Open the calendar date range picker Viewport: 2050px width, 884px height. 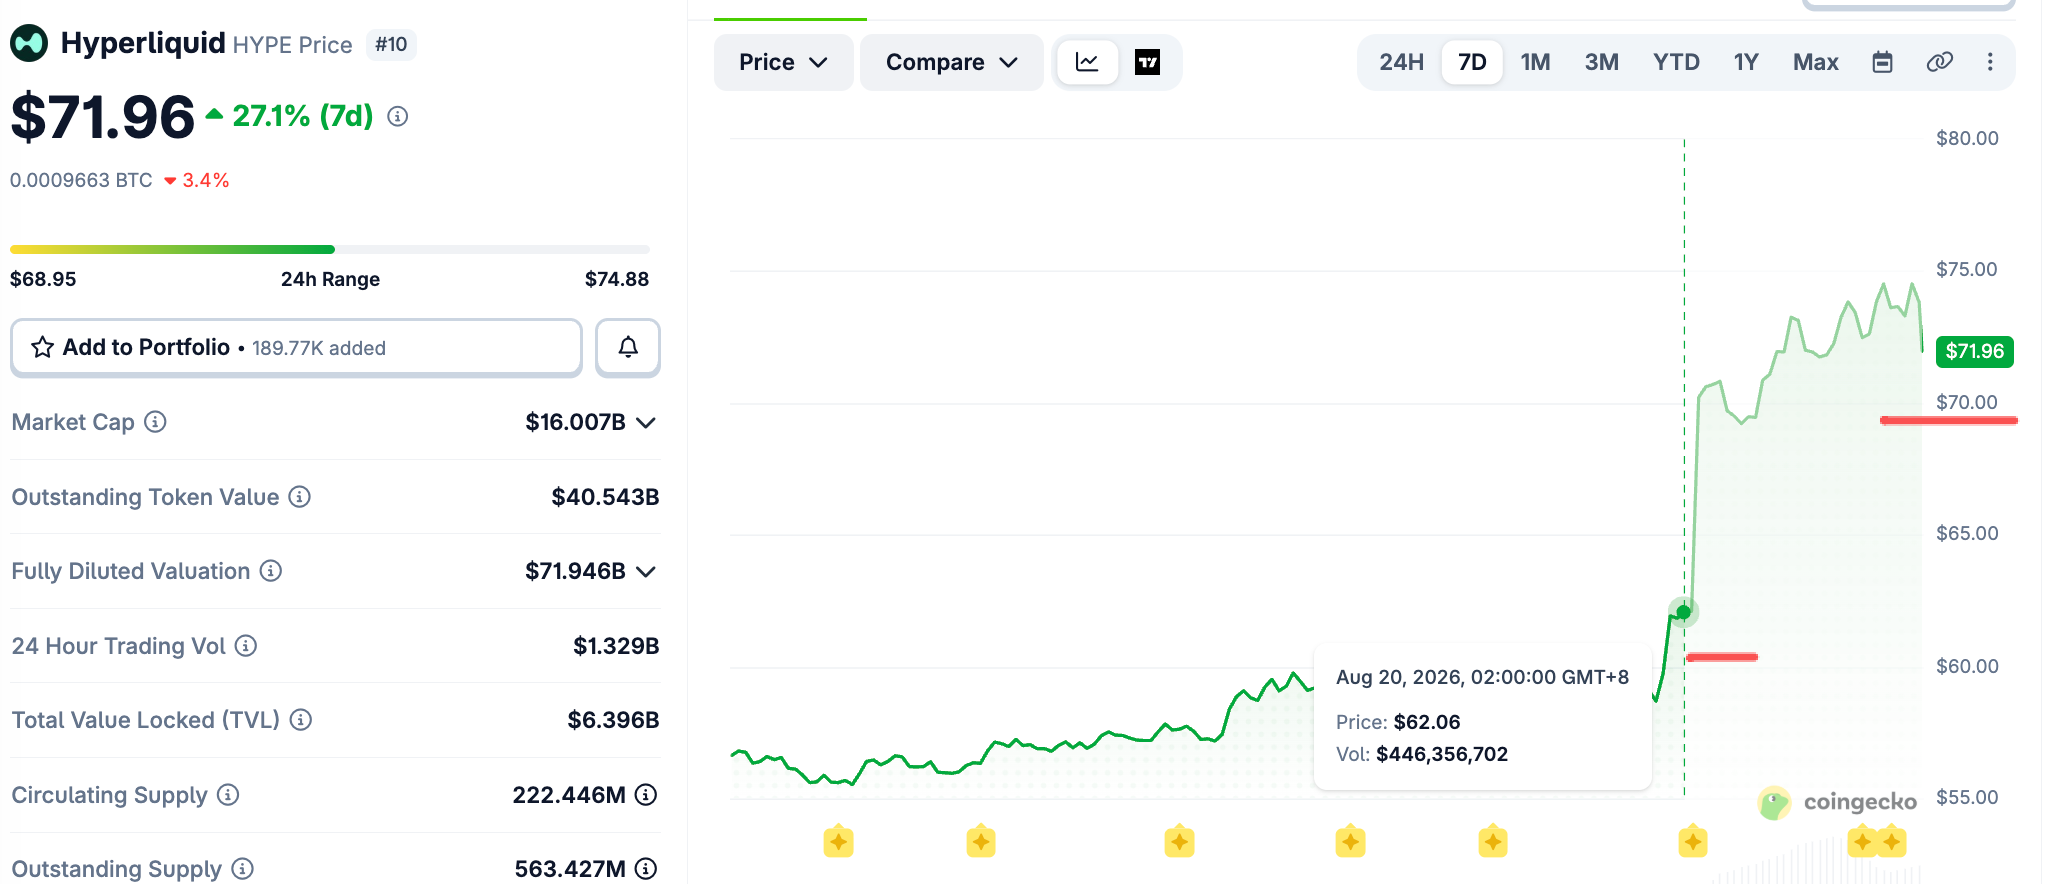[x=1882, y=62]
